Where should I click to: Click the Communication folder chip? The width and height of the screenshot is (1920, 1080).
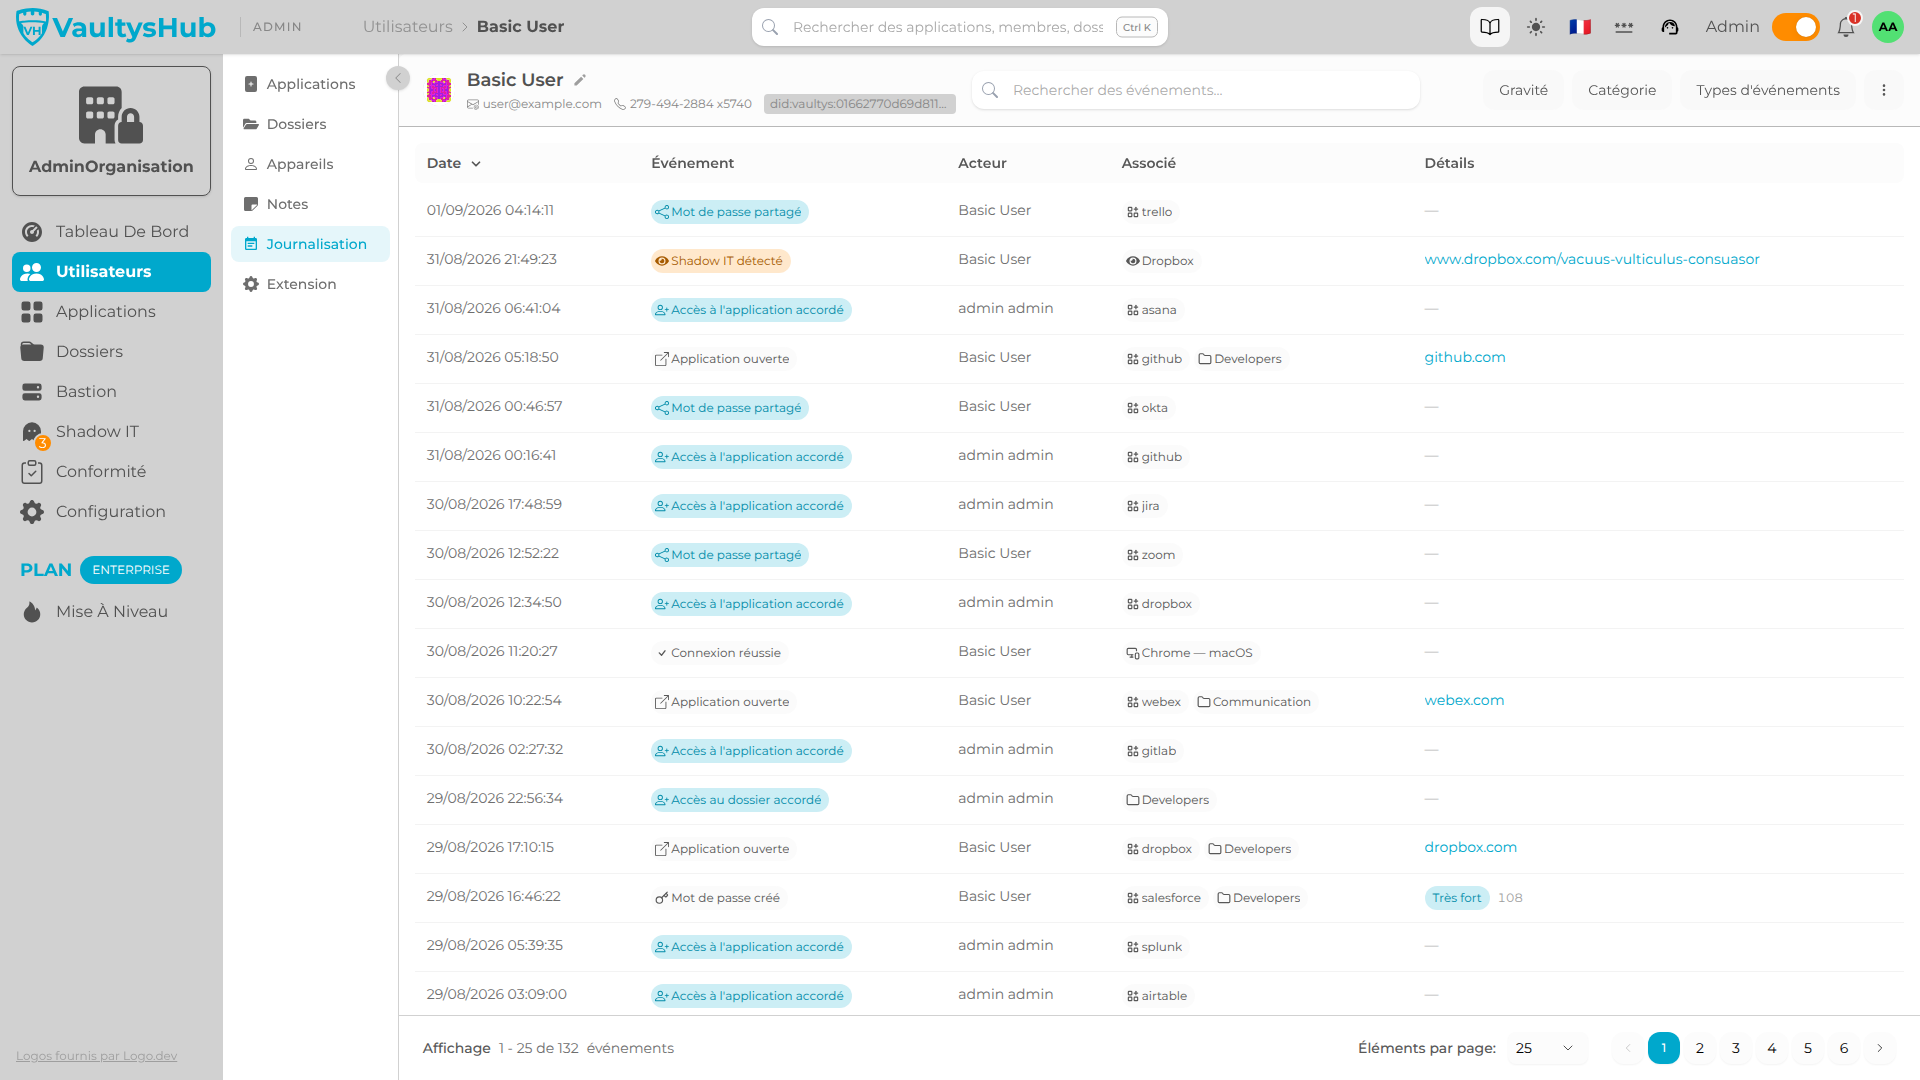(1254, 702)
